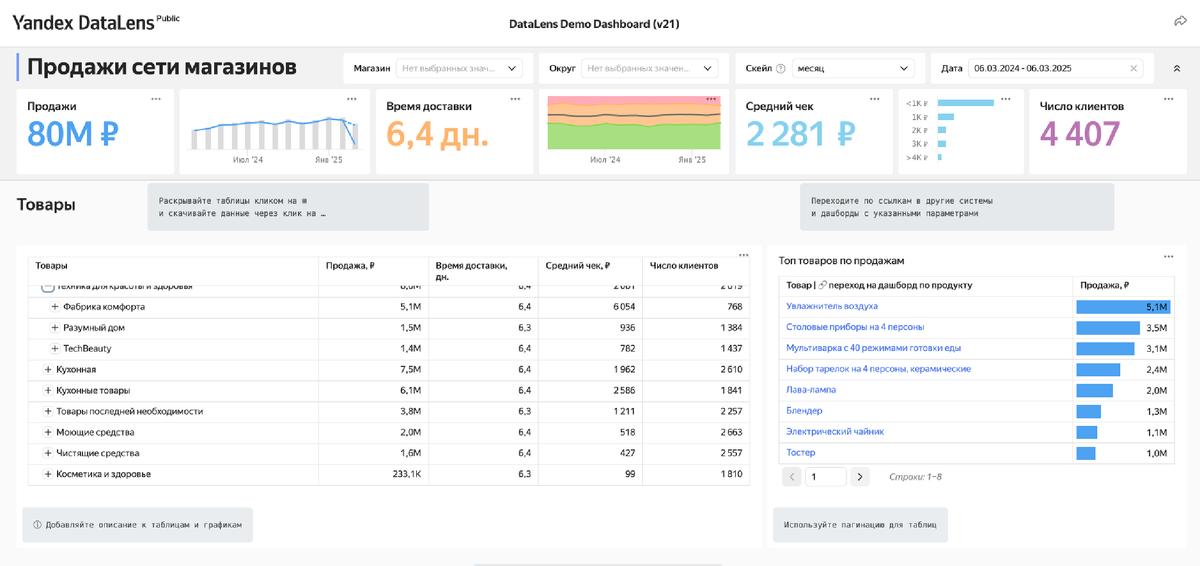Open the Блендер product link
1200x566 pixels.
(x=804, y=411)
